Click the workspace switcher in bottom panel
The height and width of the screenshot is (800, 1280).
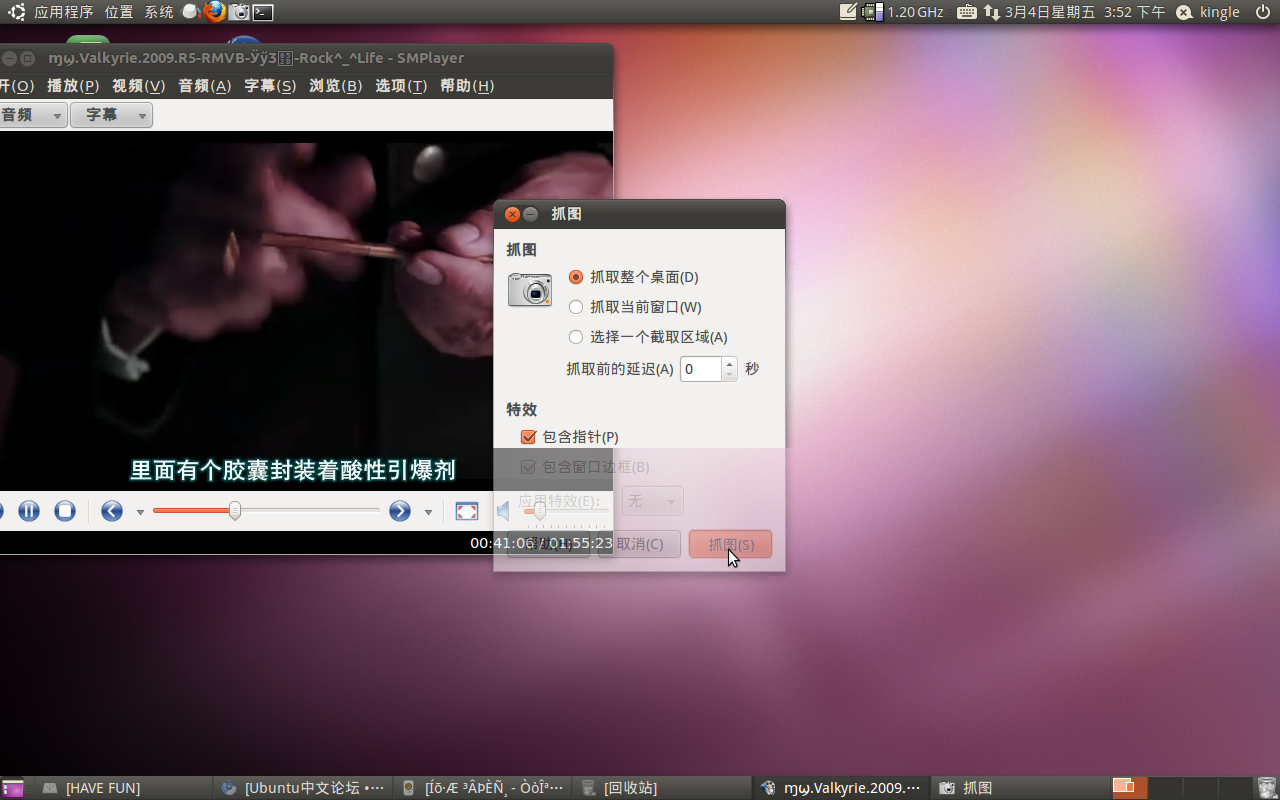click(1181, 788)
